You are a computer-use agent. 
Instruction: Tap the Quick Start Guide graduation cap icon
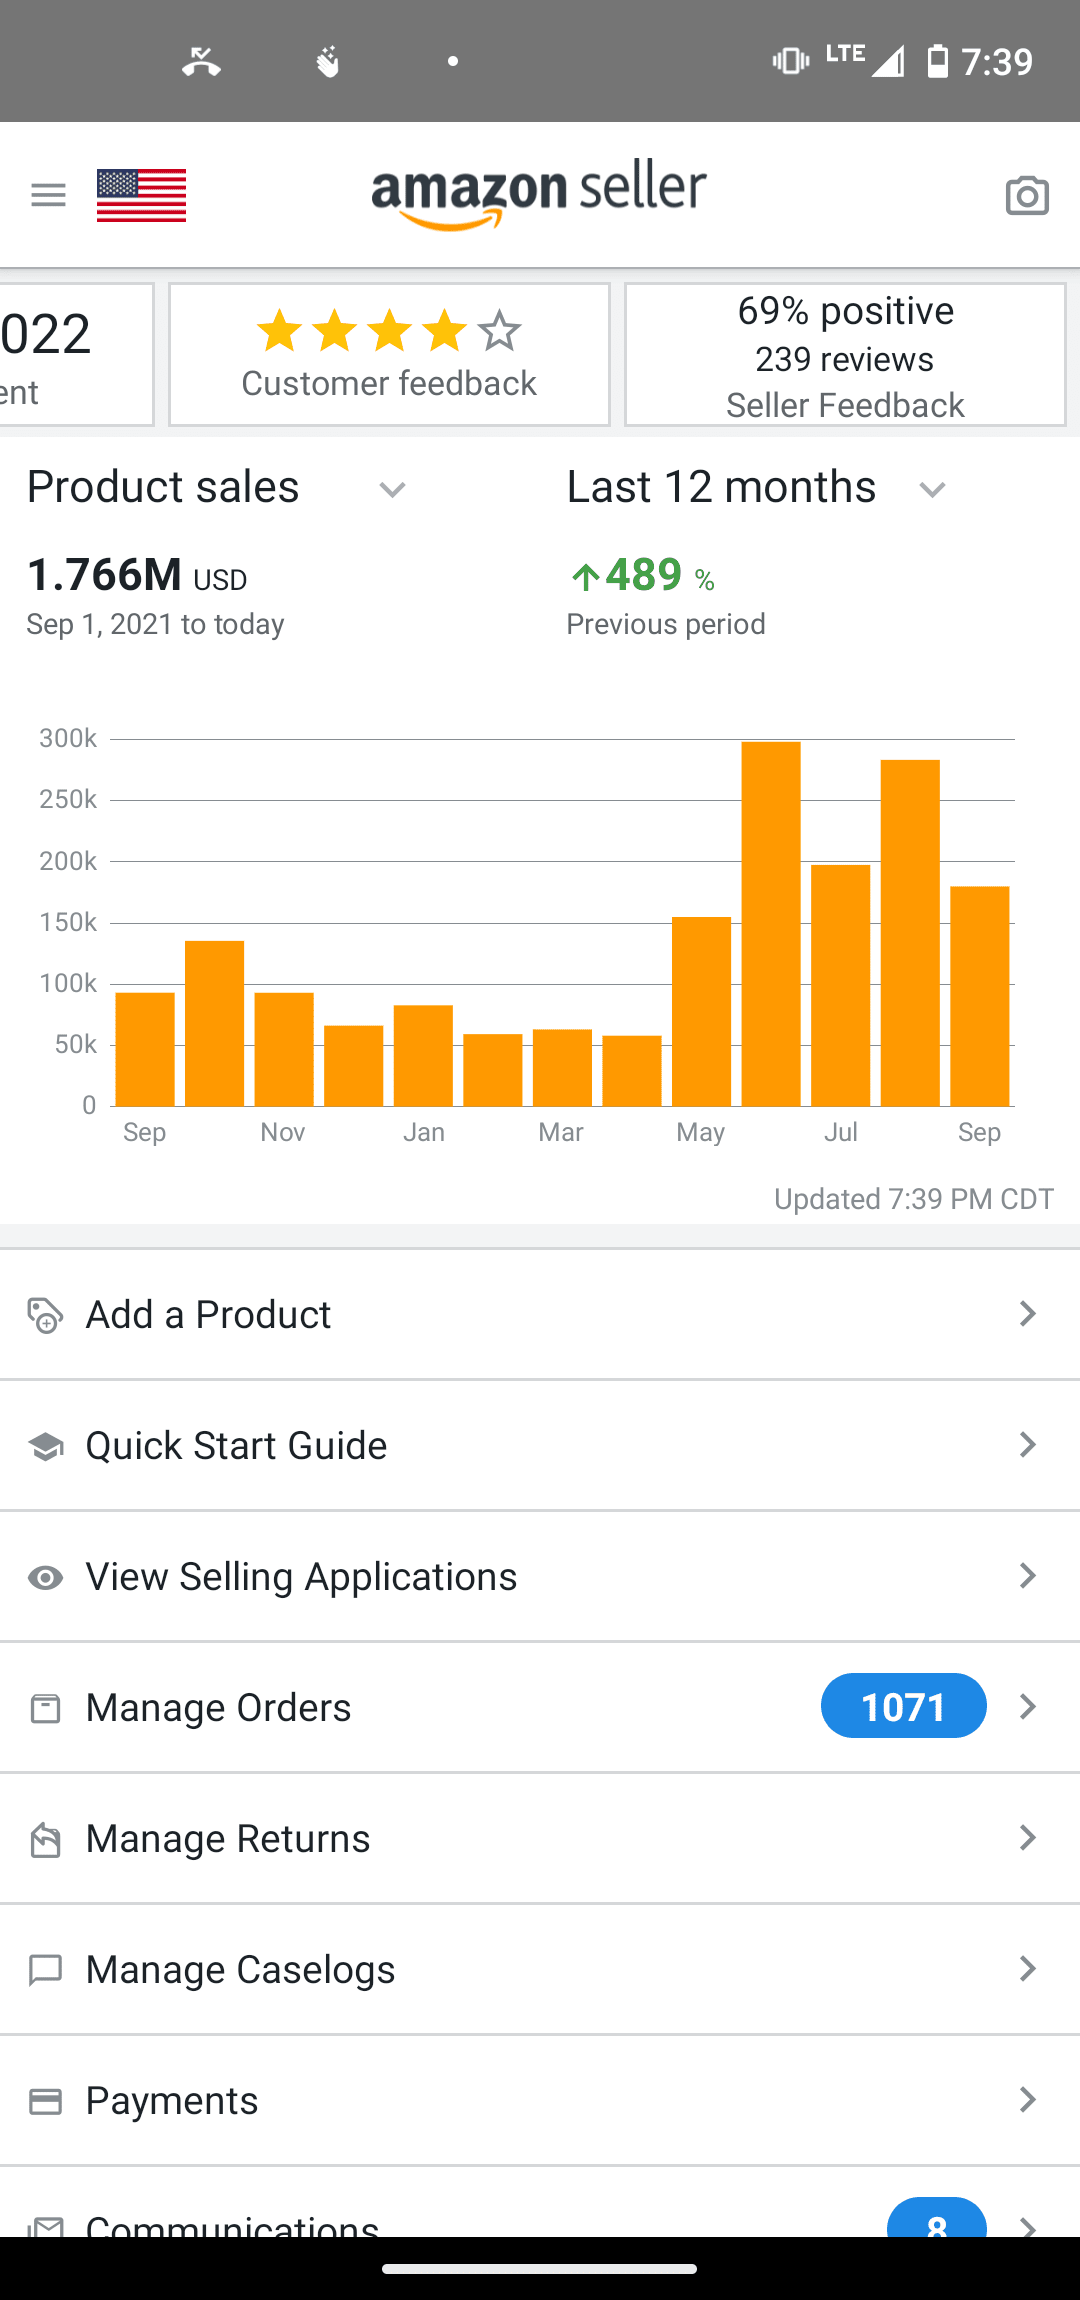point(45,1446)
